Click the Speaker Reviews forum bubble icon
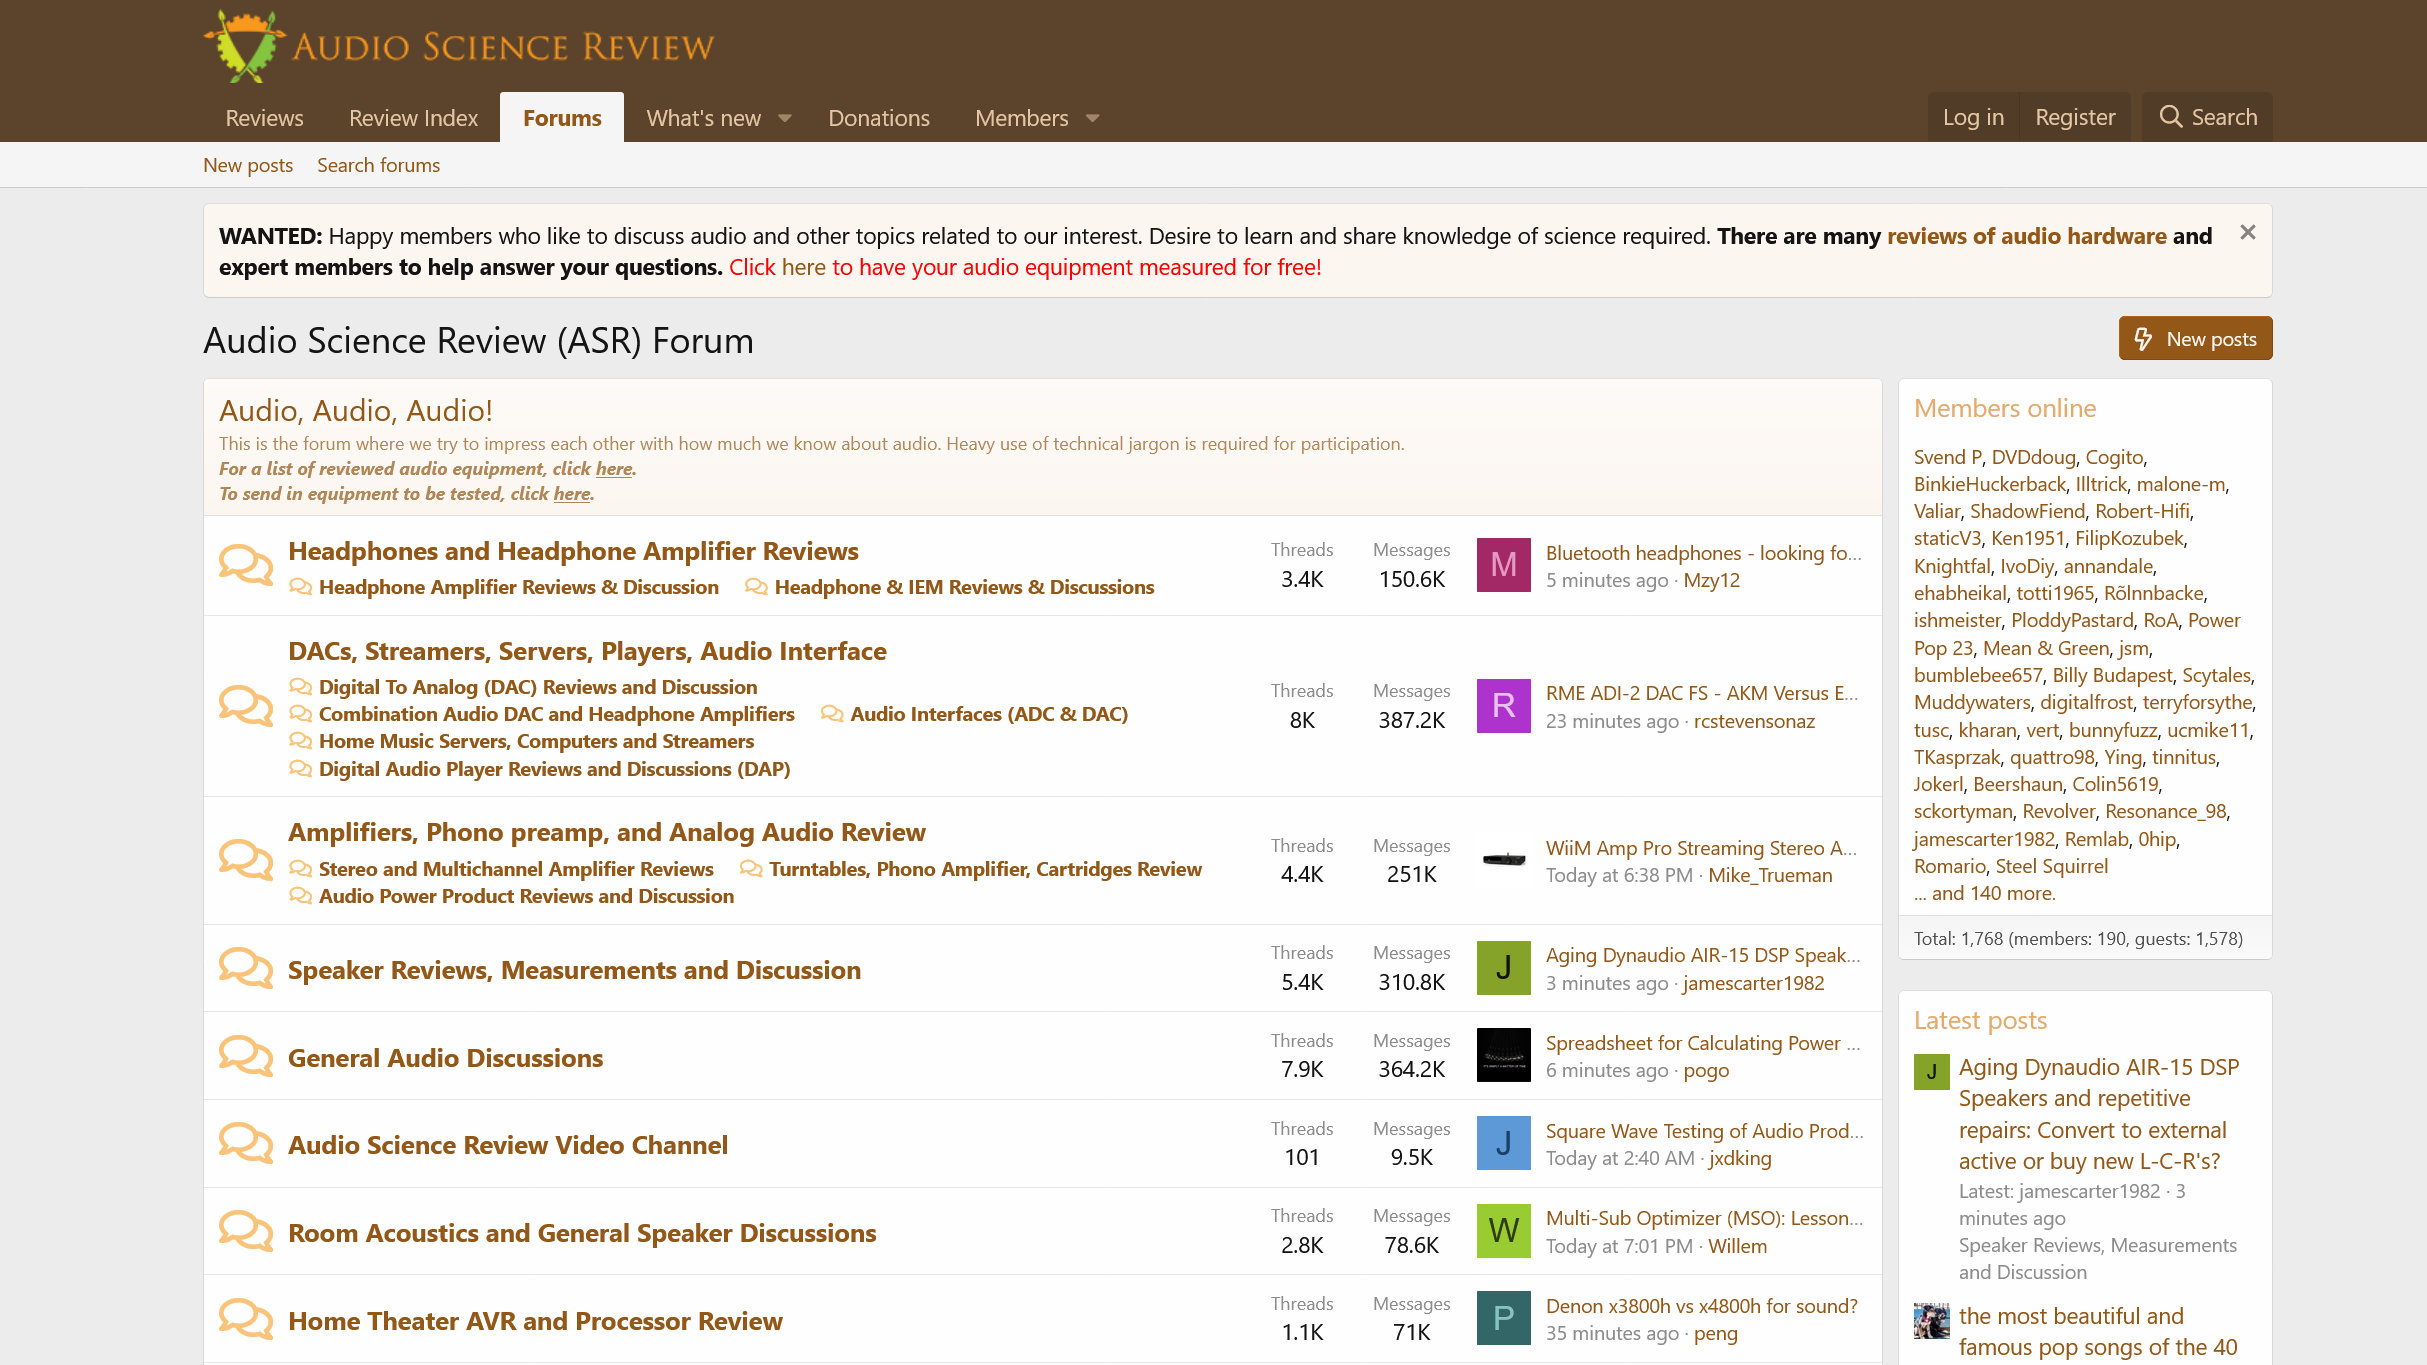 tap(245, 968)
